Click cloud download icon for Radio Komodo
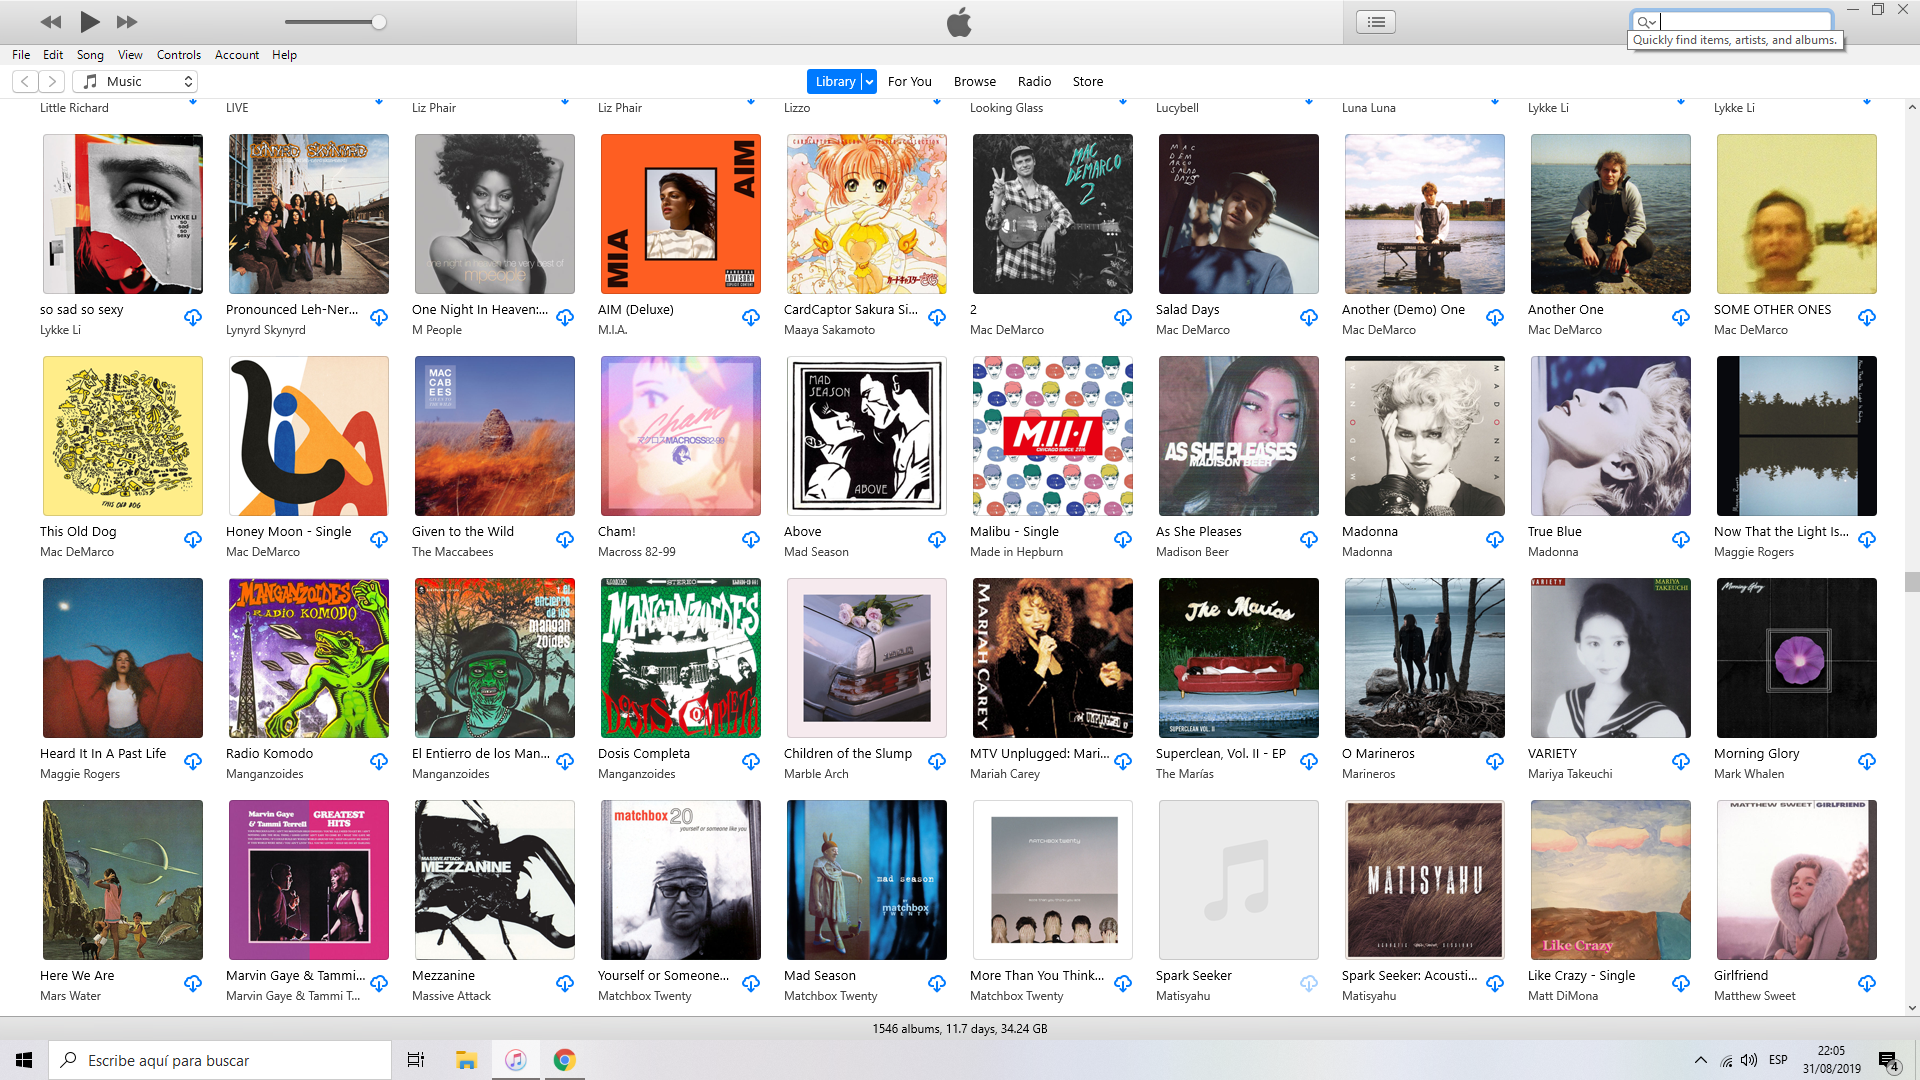 379,762
